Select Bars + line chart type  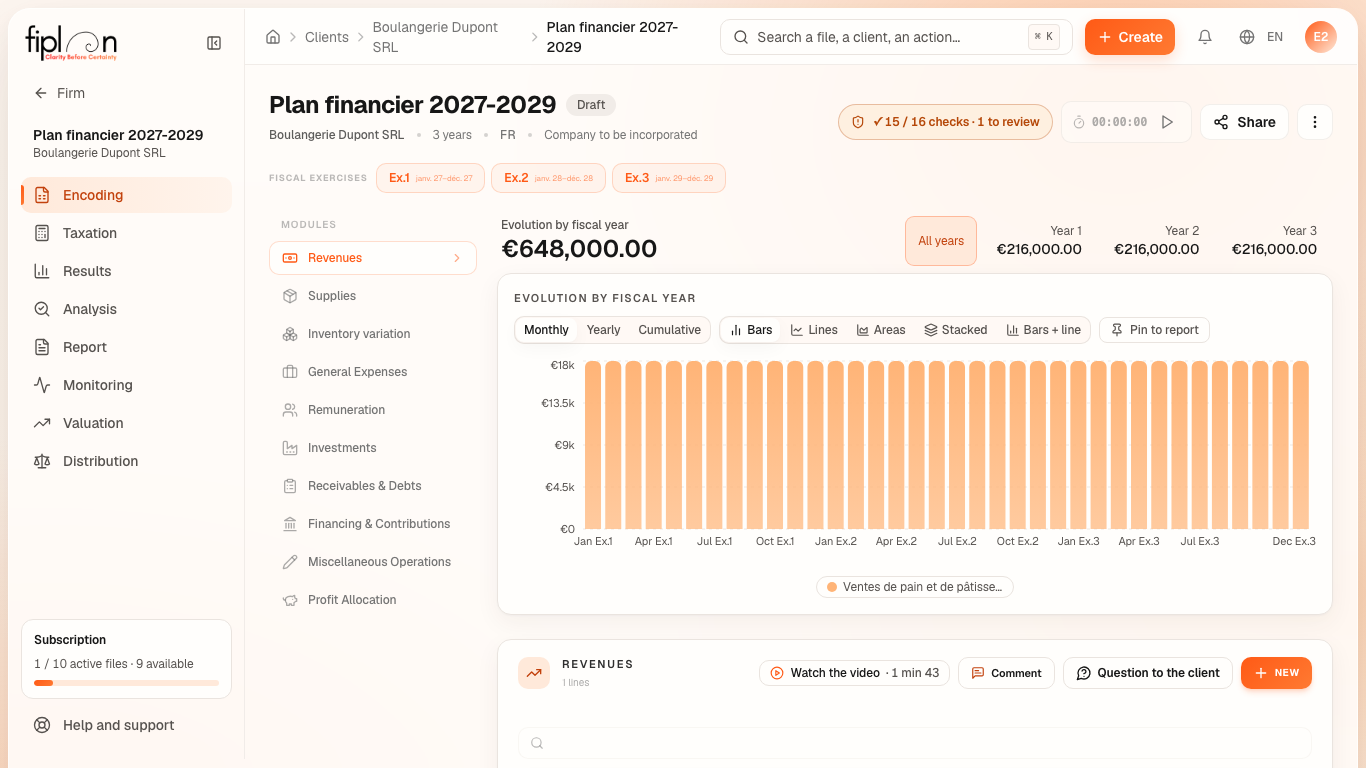(1043, 330)
